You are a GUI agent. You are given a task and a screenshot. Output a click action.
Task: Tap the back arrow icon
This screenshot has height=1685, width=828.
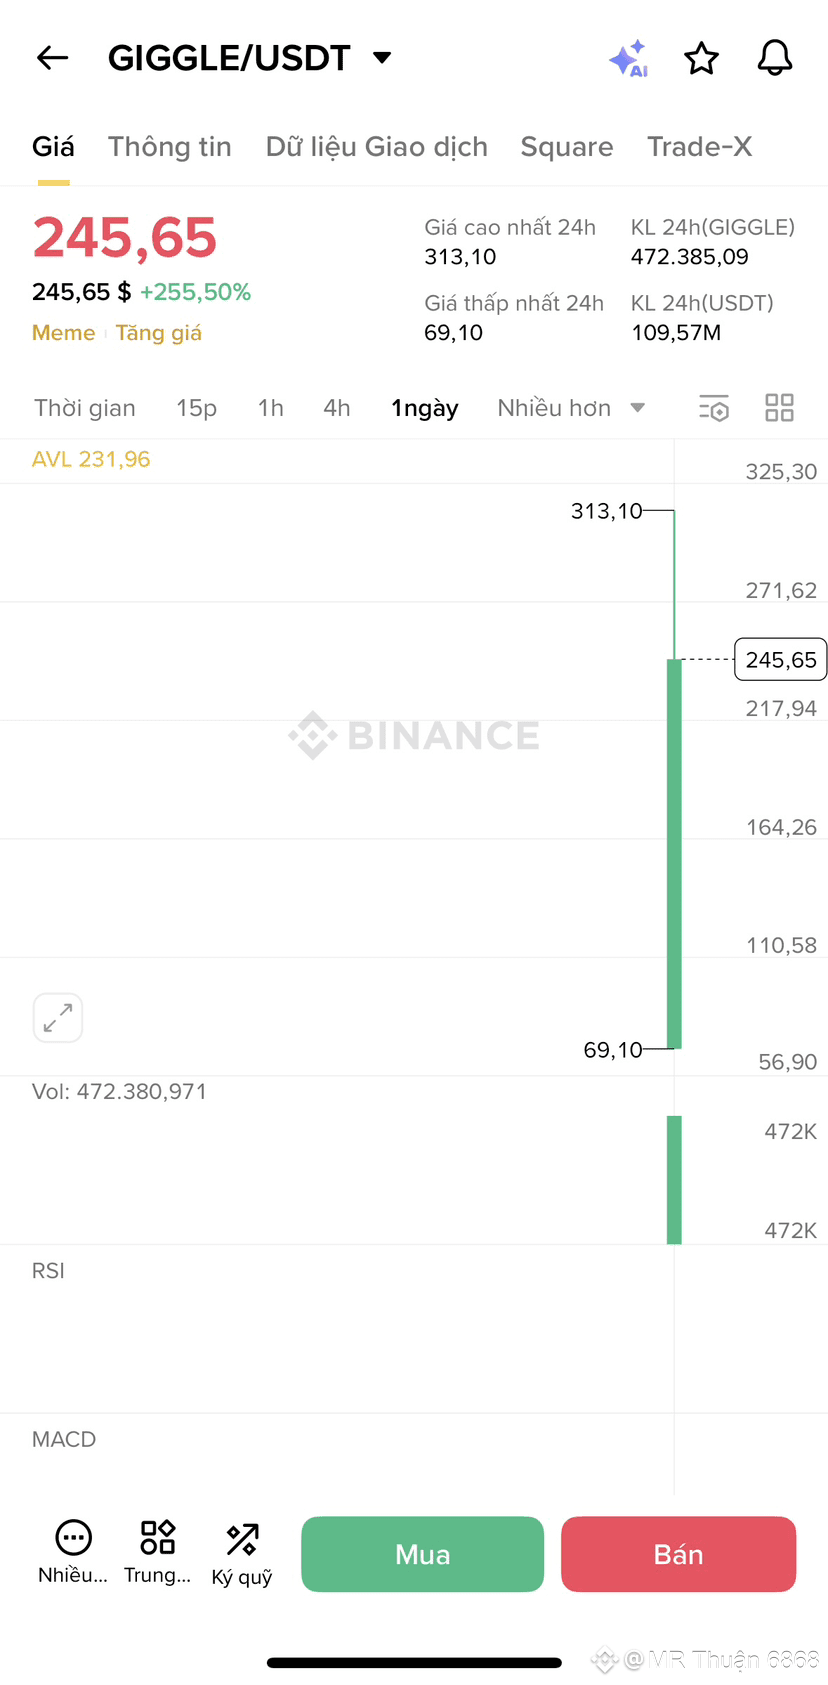tap(52, 58)
